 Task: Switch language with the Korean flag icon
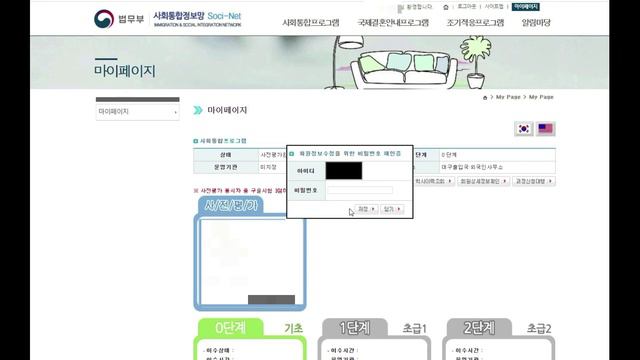pos(524,129)
